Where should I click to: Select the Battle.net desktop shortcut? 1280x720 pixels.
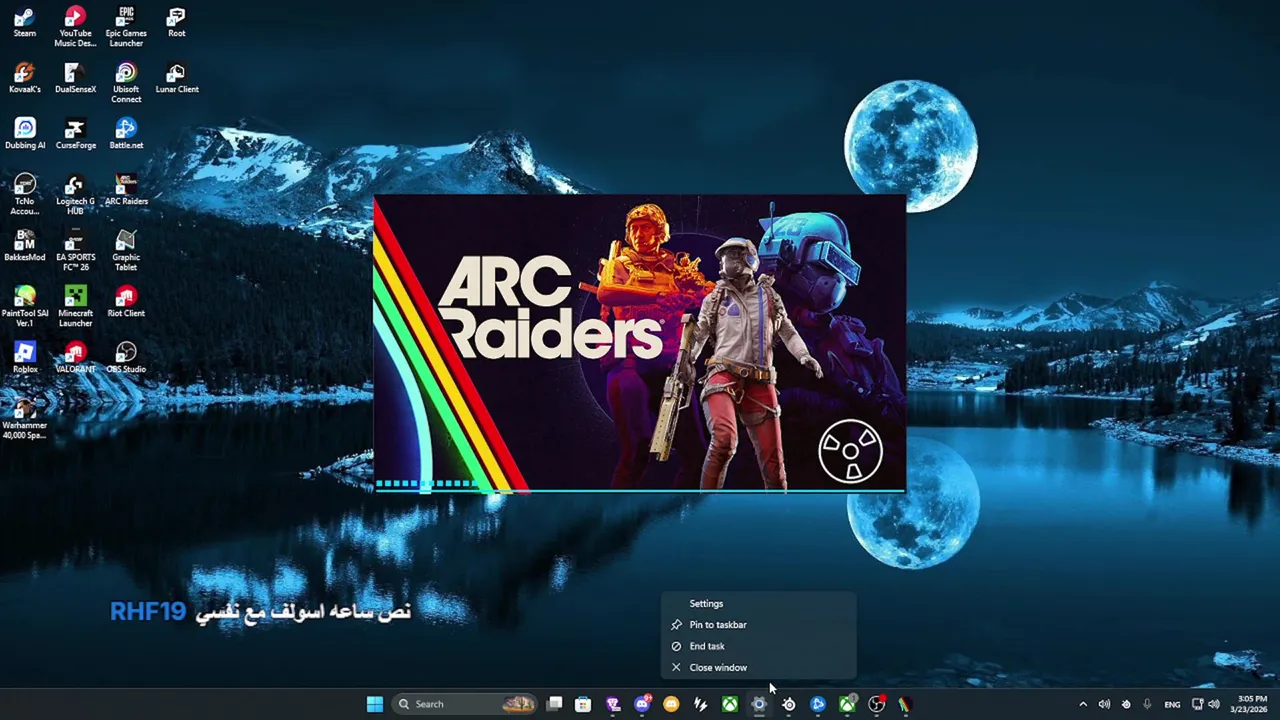[126, 135]
